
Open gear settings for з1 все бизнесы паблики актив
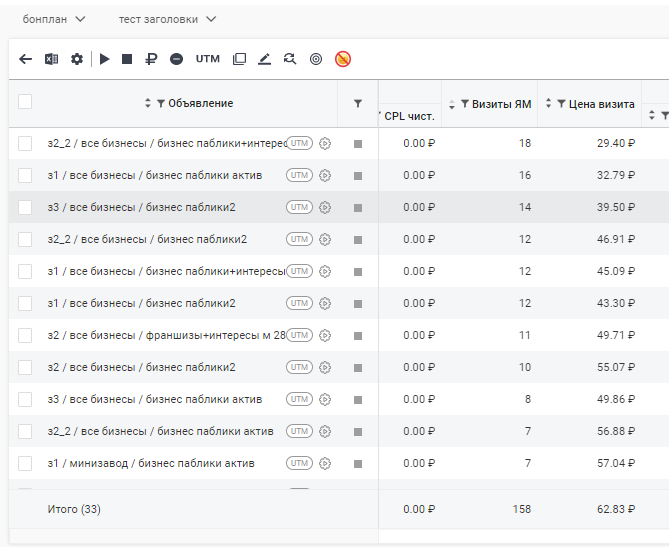tap(325, 175)
